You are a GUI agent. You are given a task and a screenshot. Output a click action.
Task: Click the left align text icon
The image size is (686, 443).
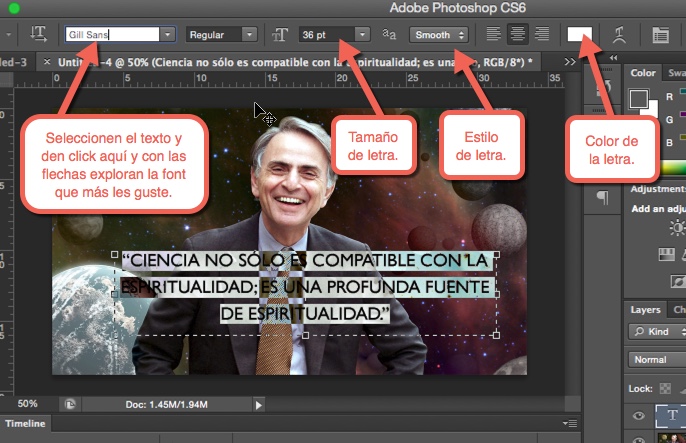click(x=493, y=34)
